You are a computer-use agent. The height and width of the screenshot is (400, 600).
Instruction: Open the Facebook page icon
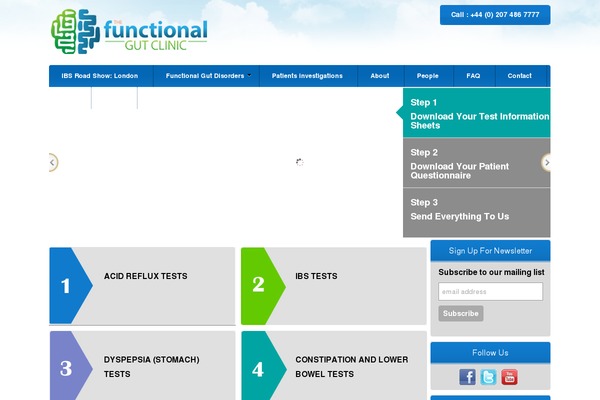coord(467,377)
